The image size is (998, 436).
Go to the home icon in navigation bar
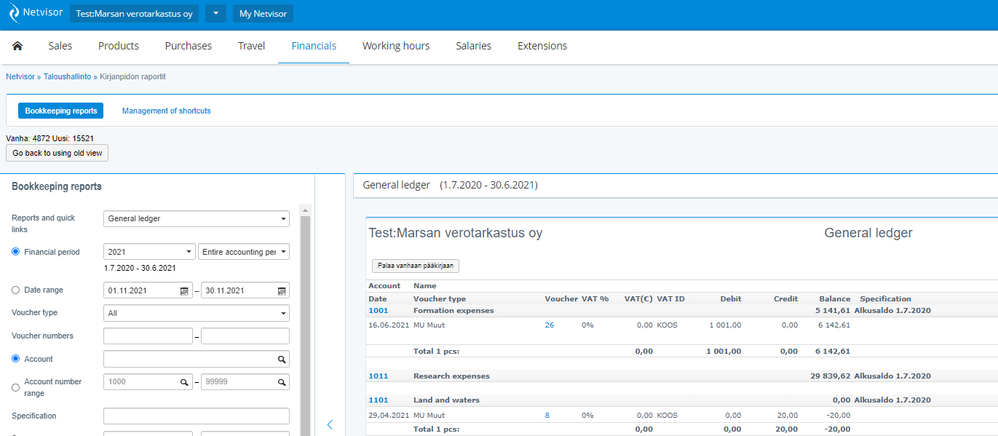17,46
